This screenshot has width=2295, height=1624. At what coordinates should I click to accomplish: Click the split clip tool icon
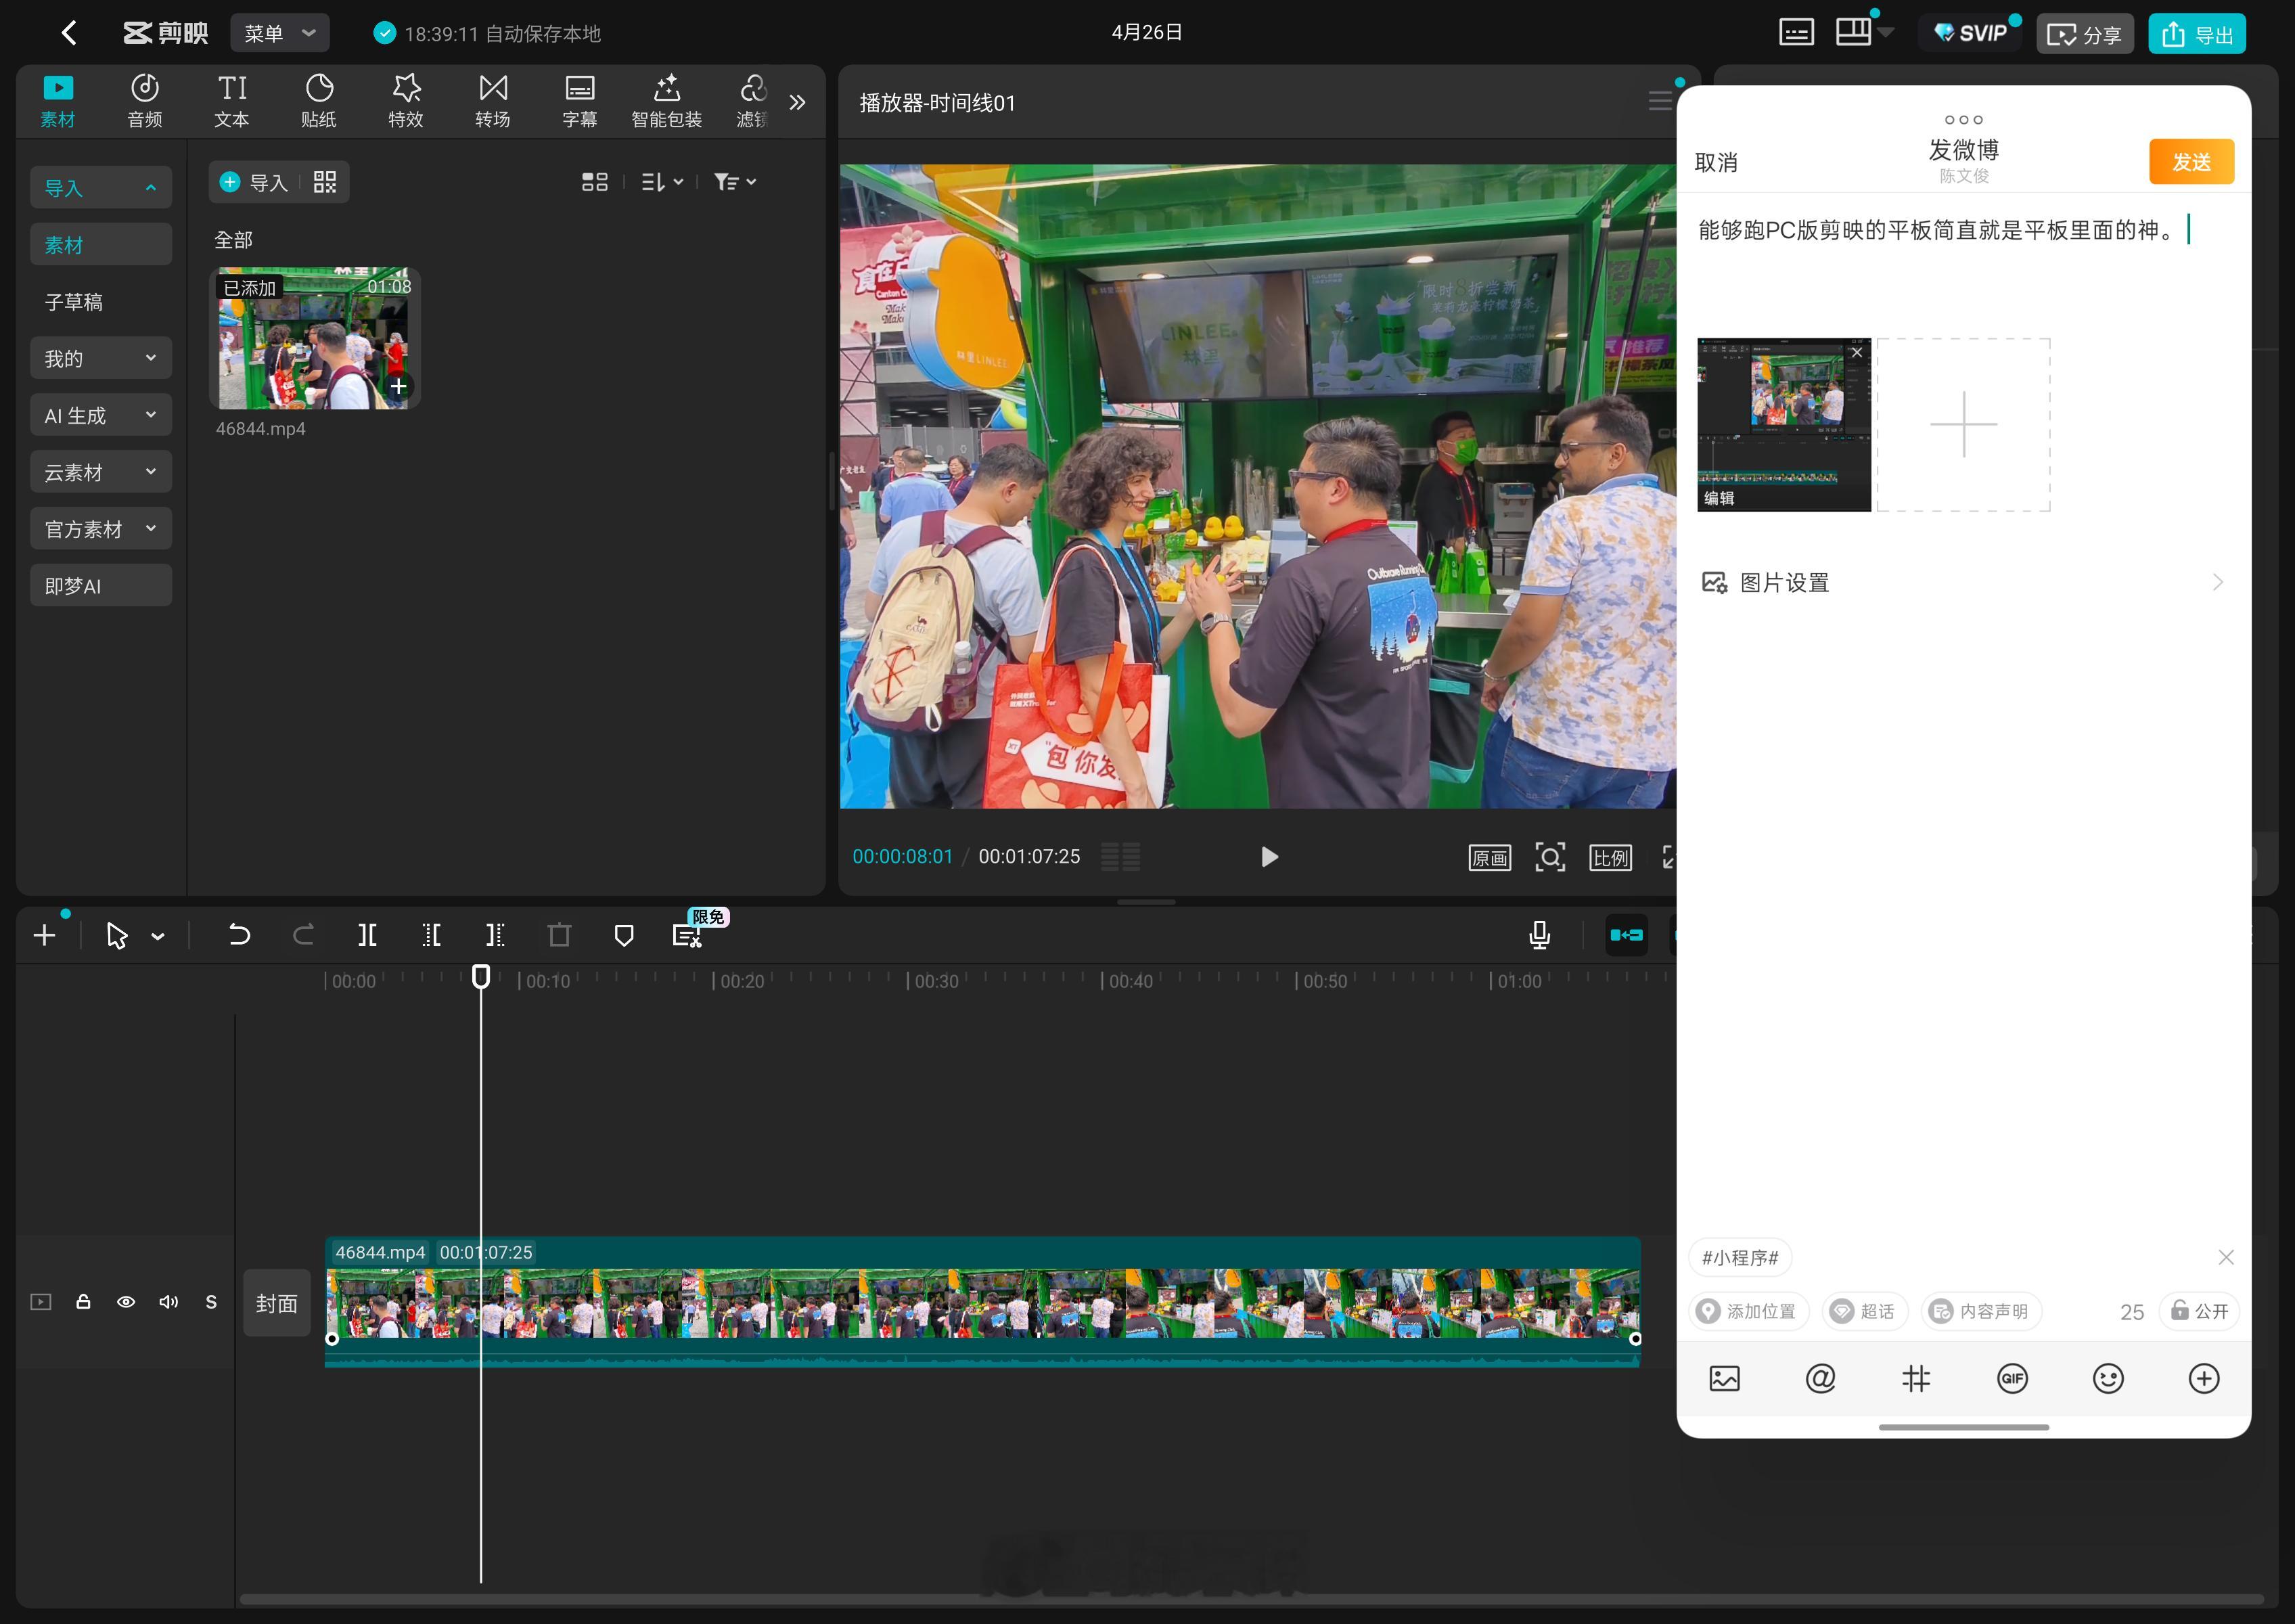[x=367, y=935]
